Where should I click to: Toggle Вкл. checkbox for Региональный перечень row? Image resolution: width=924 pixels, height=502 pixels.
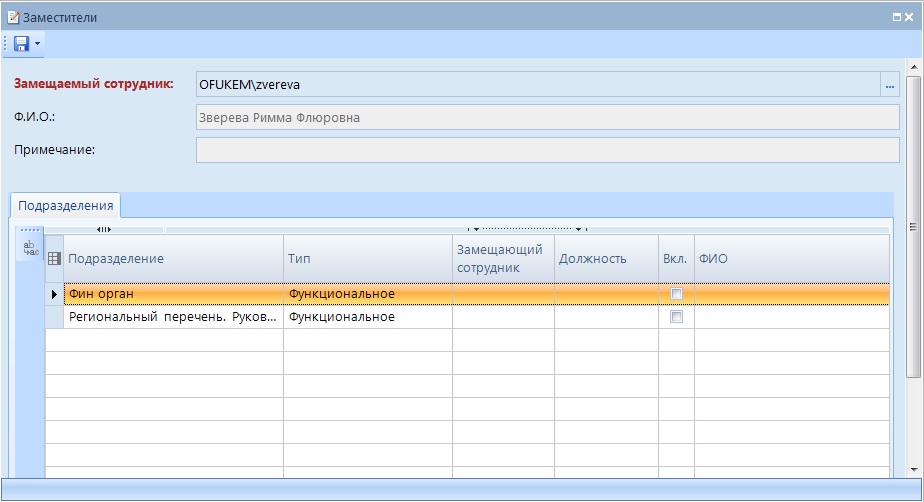pos(676,317)
